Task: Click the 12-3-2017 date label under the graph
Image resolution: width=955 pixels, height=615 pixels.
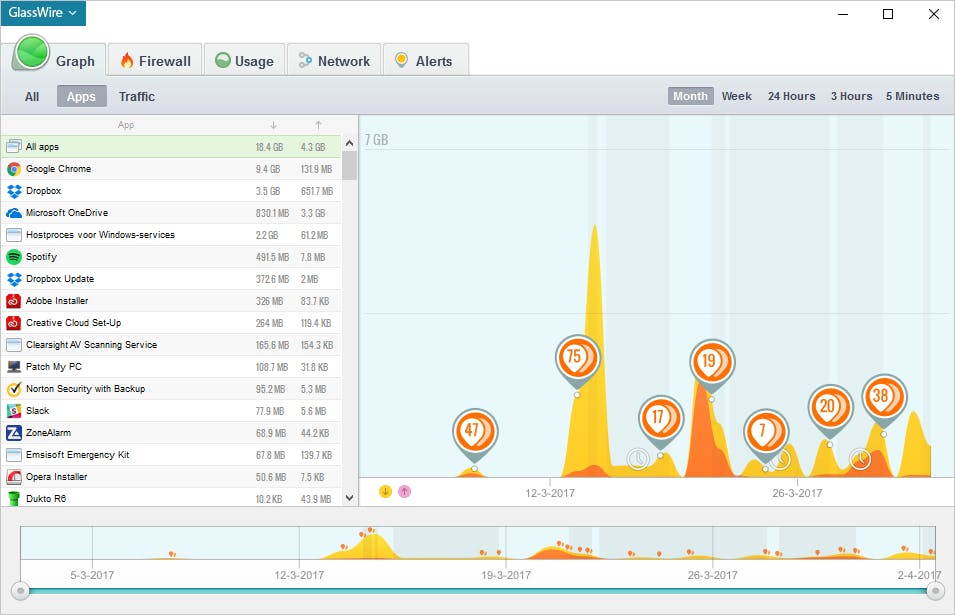Action: (550, 493)
